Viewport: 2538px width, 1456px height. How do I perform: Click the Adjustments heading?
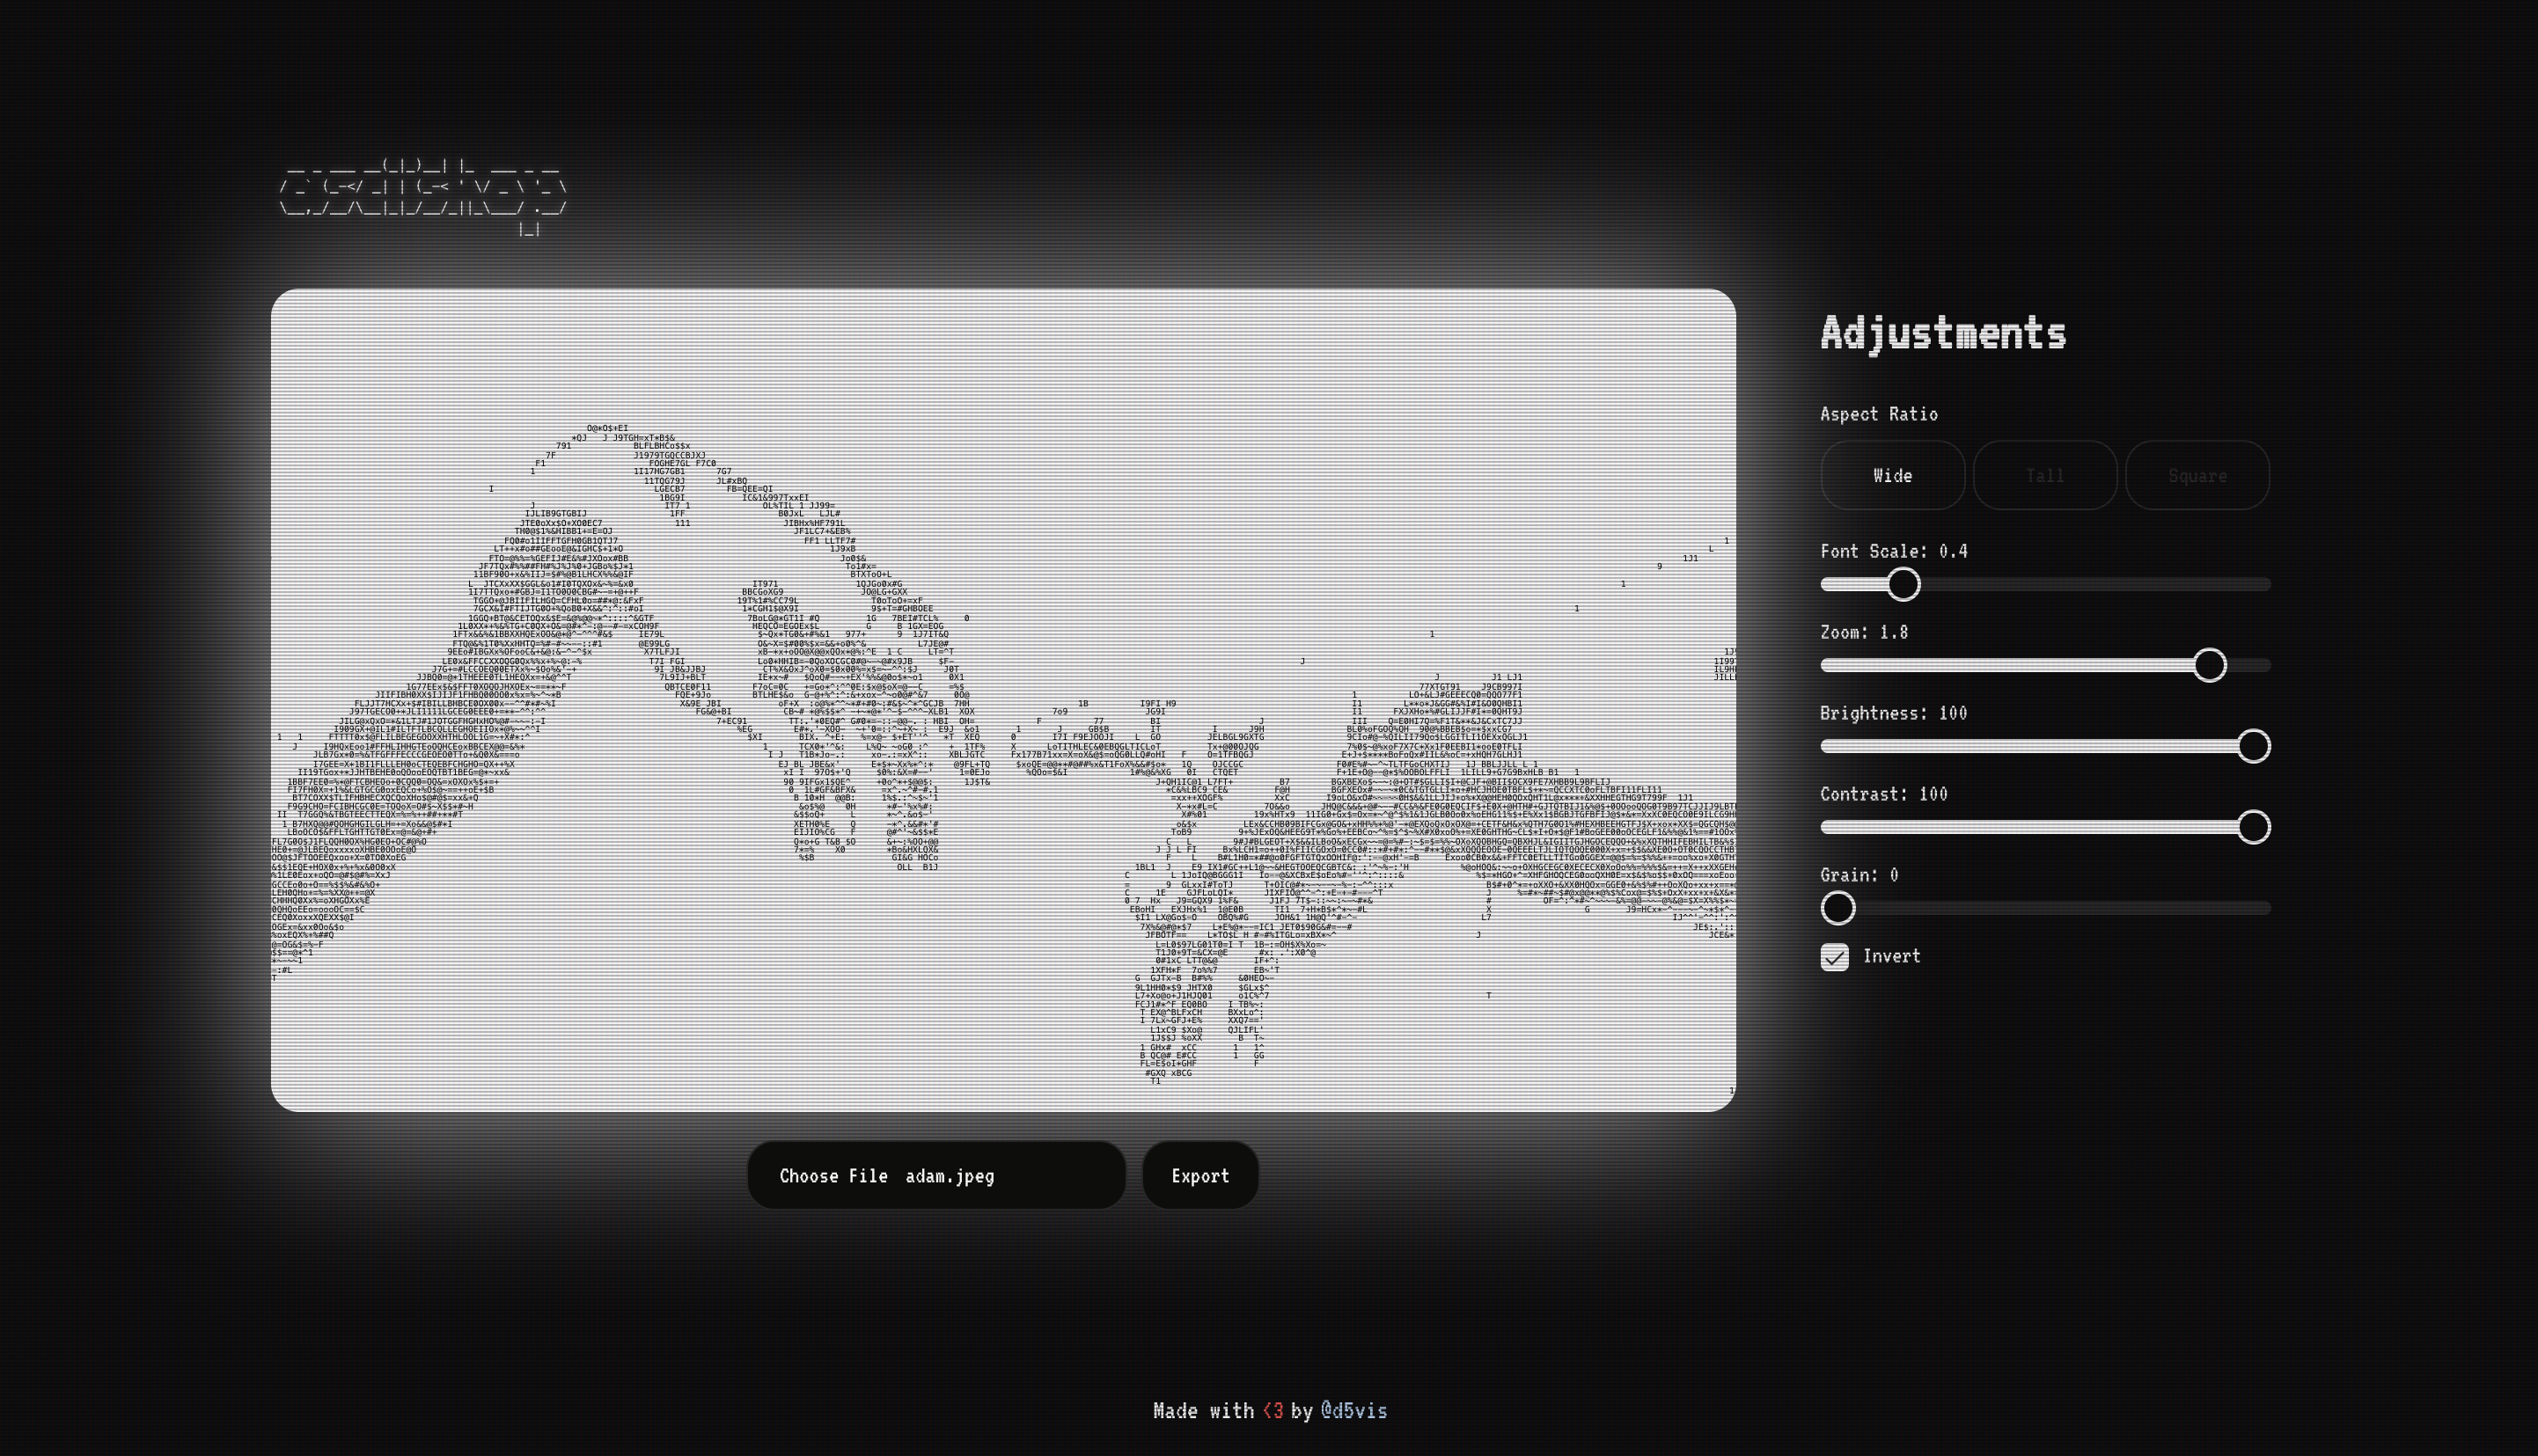click(1943, 334)
